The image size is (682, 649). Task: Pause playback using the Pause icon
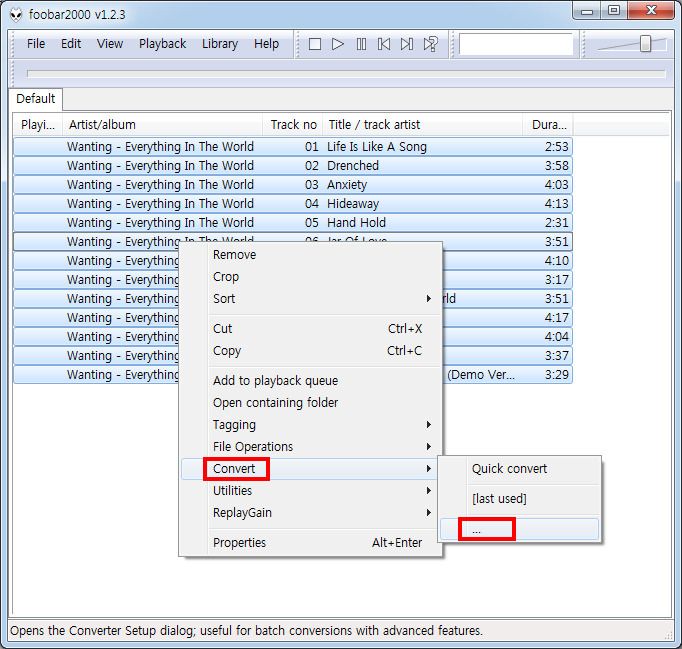[361, 44]
